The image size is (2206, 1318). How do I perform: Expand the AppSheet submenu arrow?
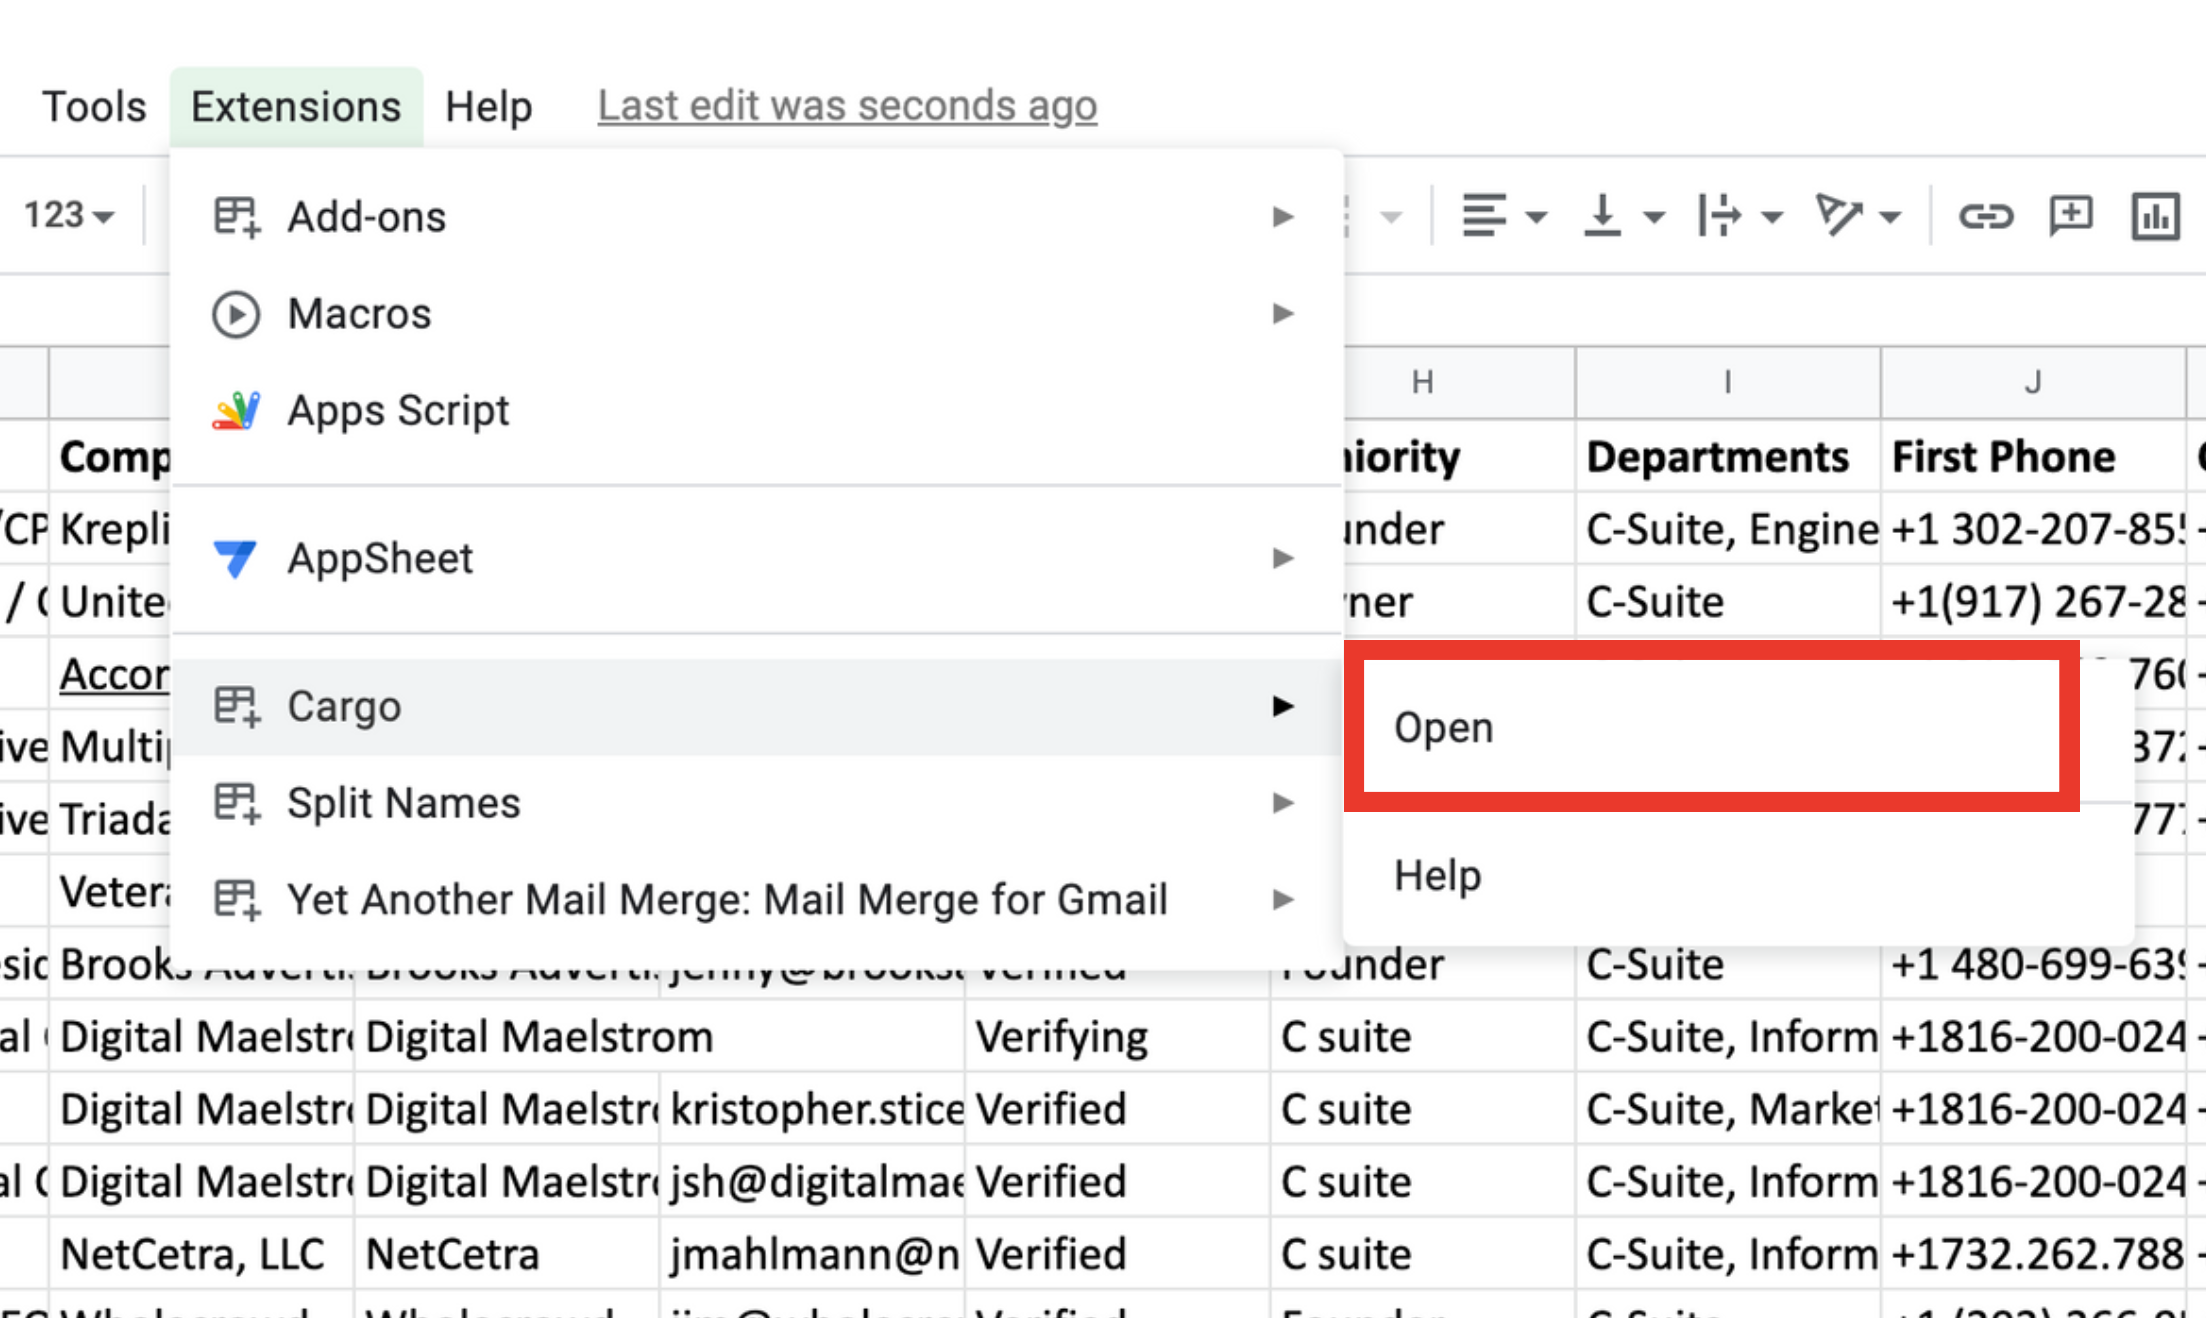pos(1283,557)
